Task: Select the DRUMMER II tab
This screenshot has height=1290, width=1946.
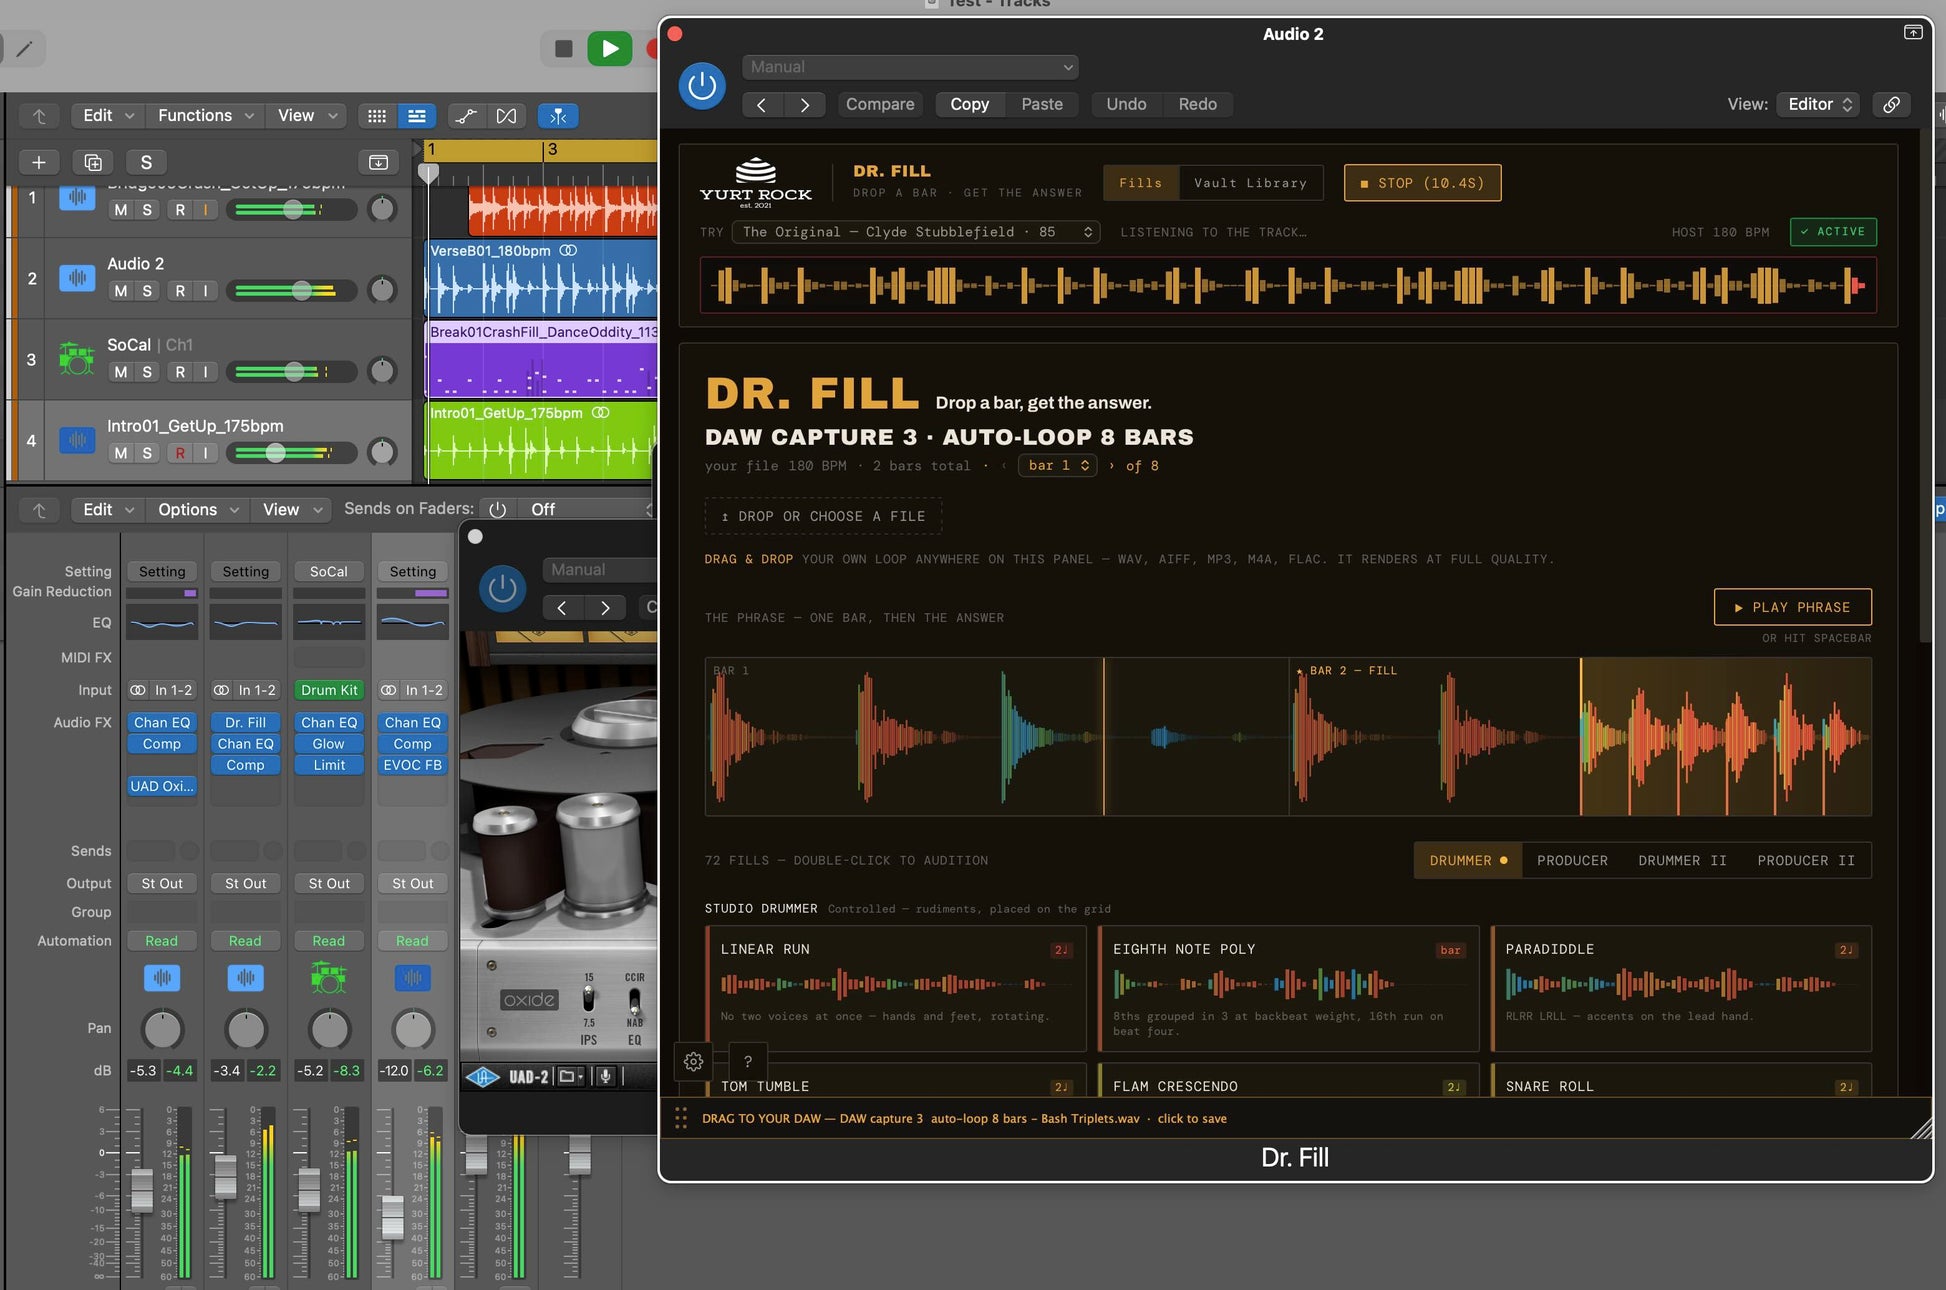Action: (1682, 860)
